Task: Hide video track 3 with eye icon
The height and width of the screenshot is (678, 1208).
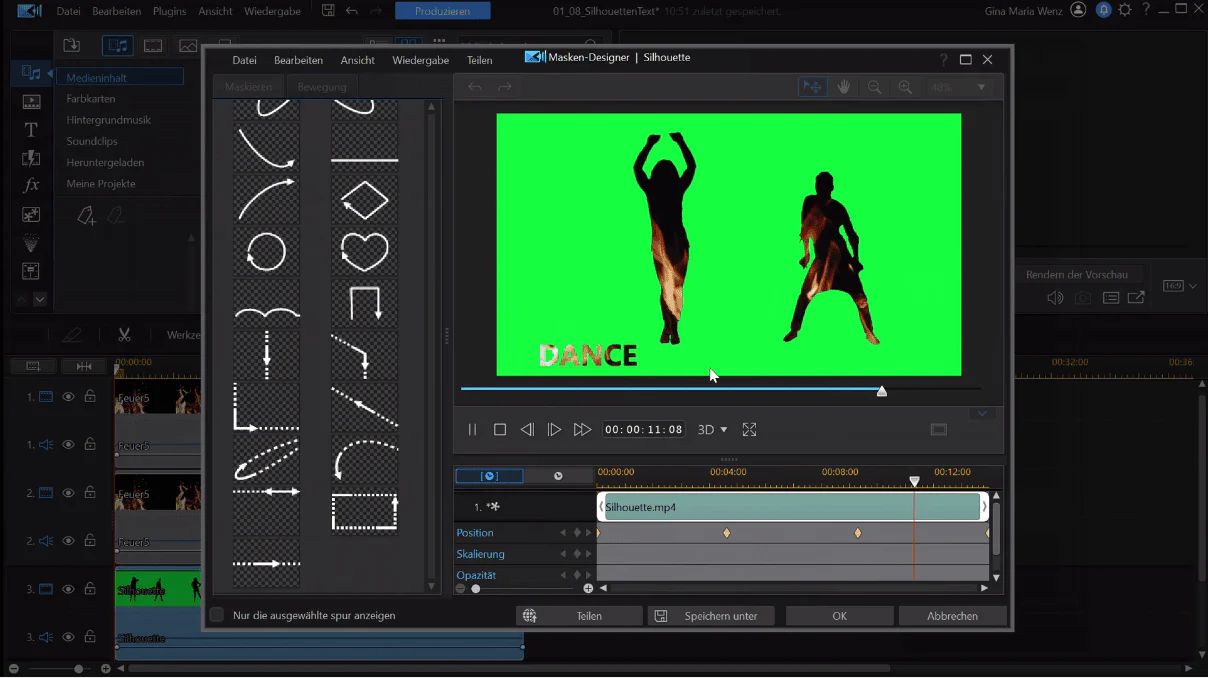Action: (x=69, y=589)
